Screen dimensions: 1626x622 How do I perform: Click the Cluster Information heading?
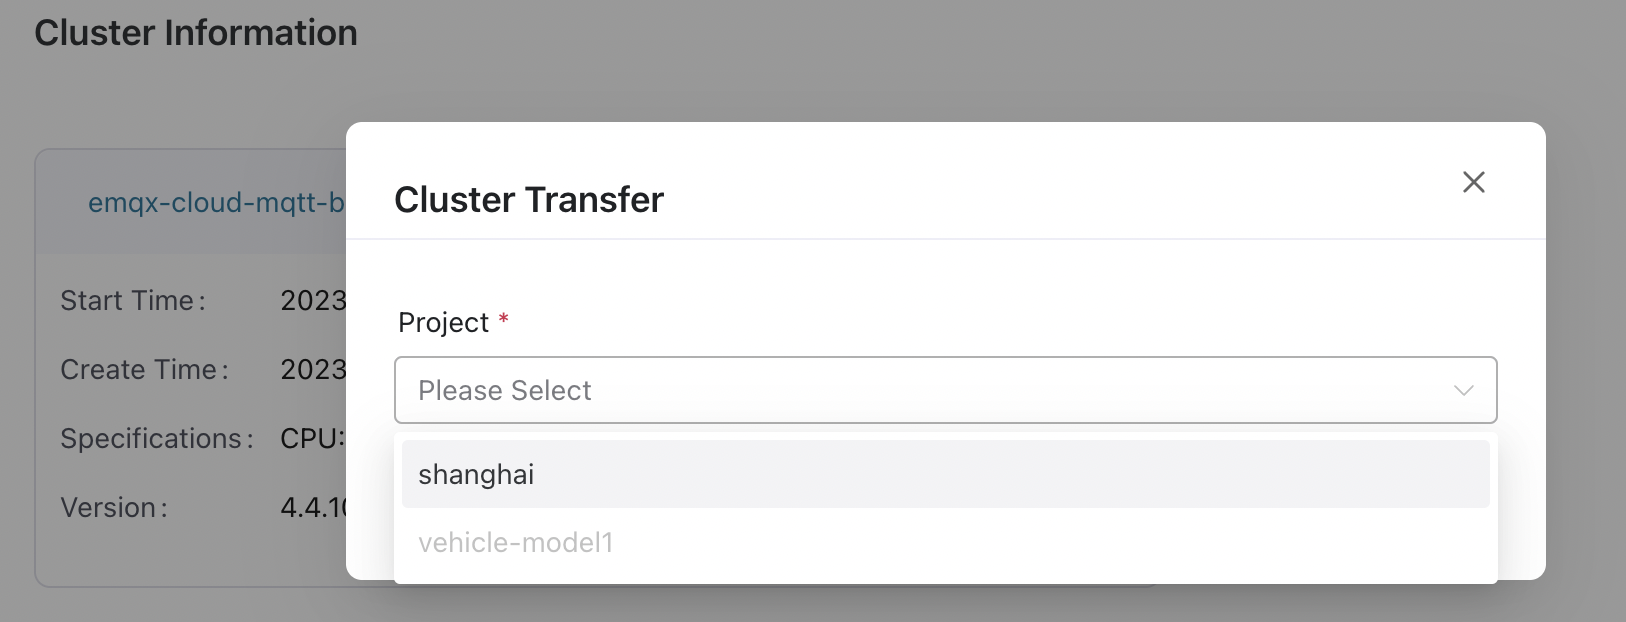point(196,33)
